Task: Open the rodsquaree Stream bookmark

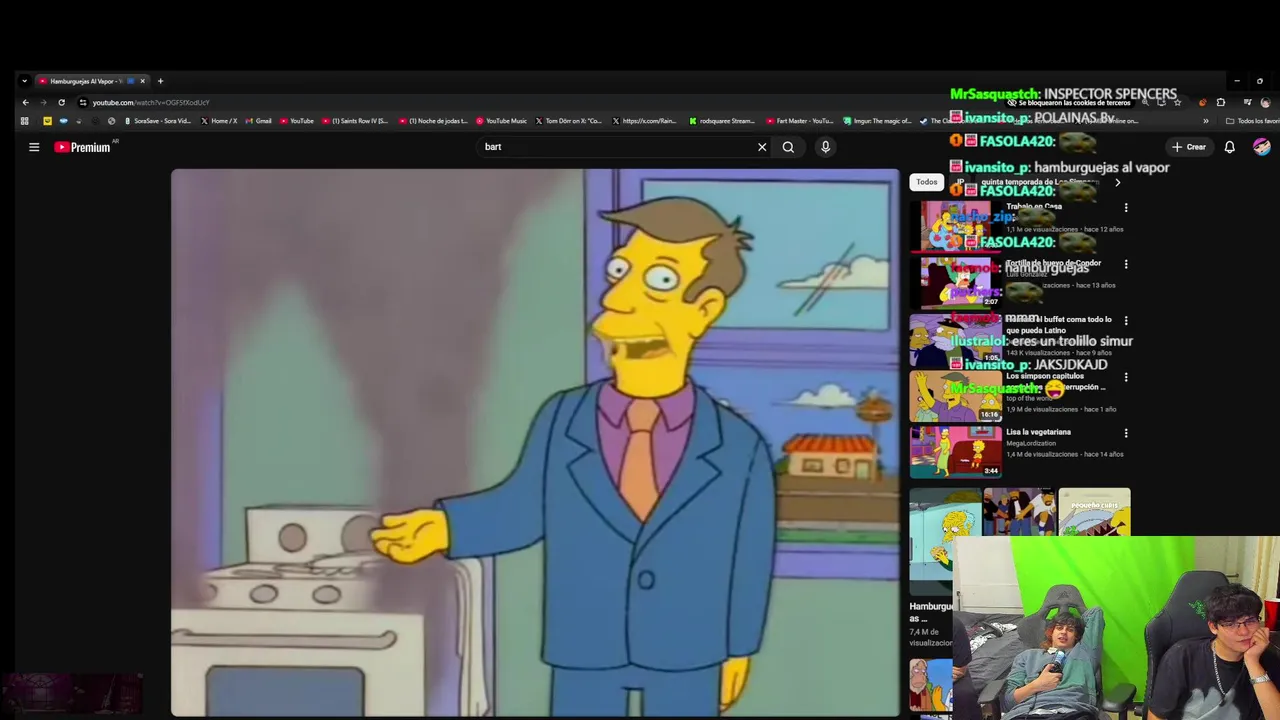Action: click(721, 121)
